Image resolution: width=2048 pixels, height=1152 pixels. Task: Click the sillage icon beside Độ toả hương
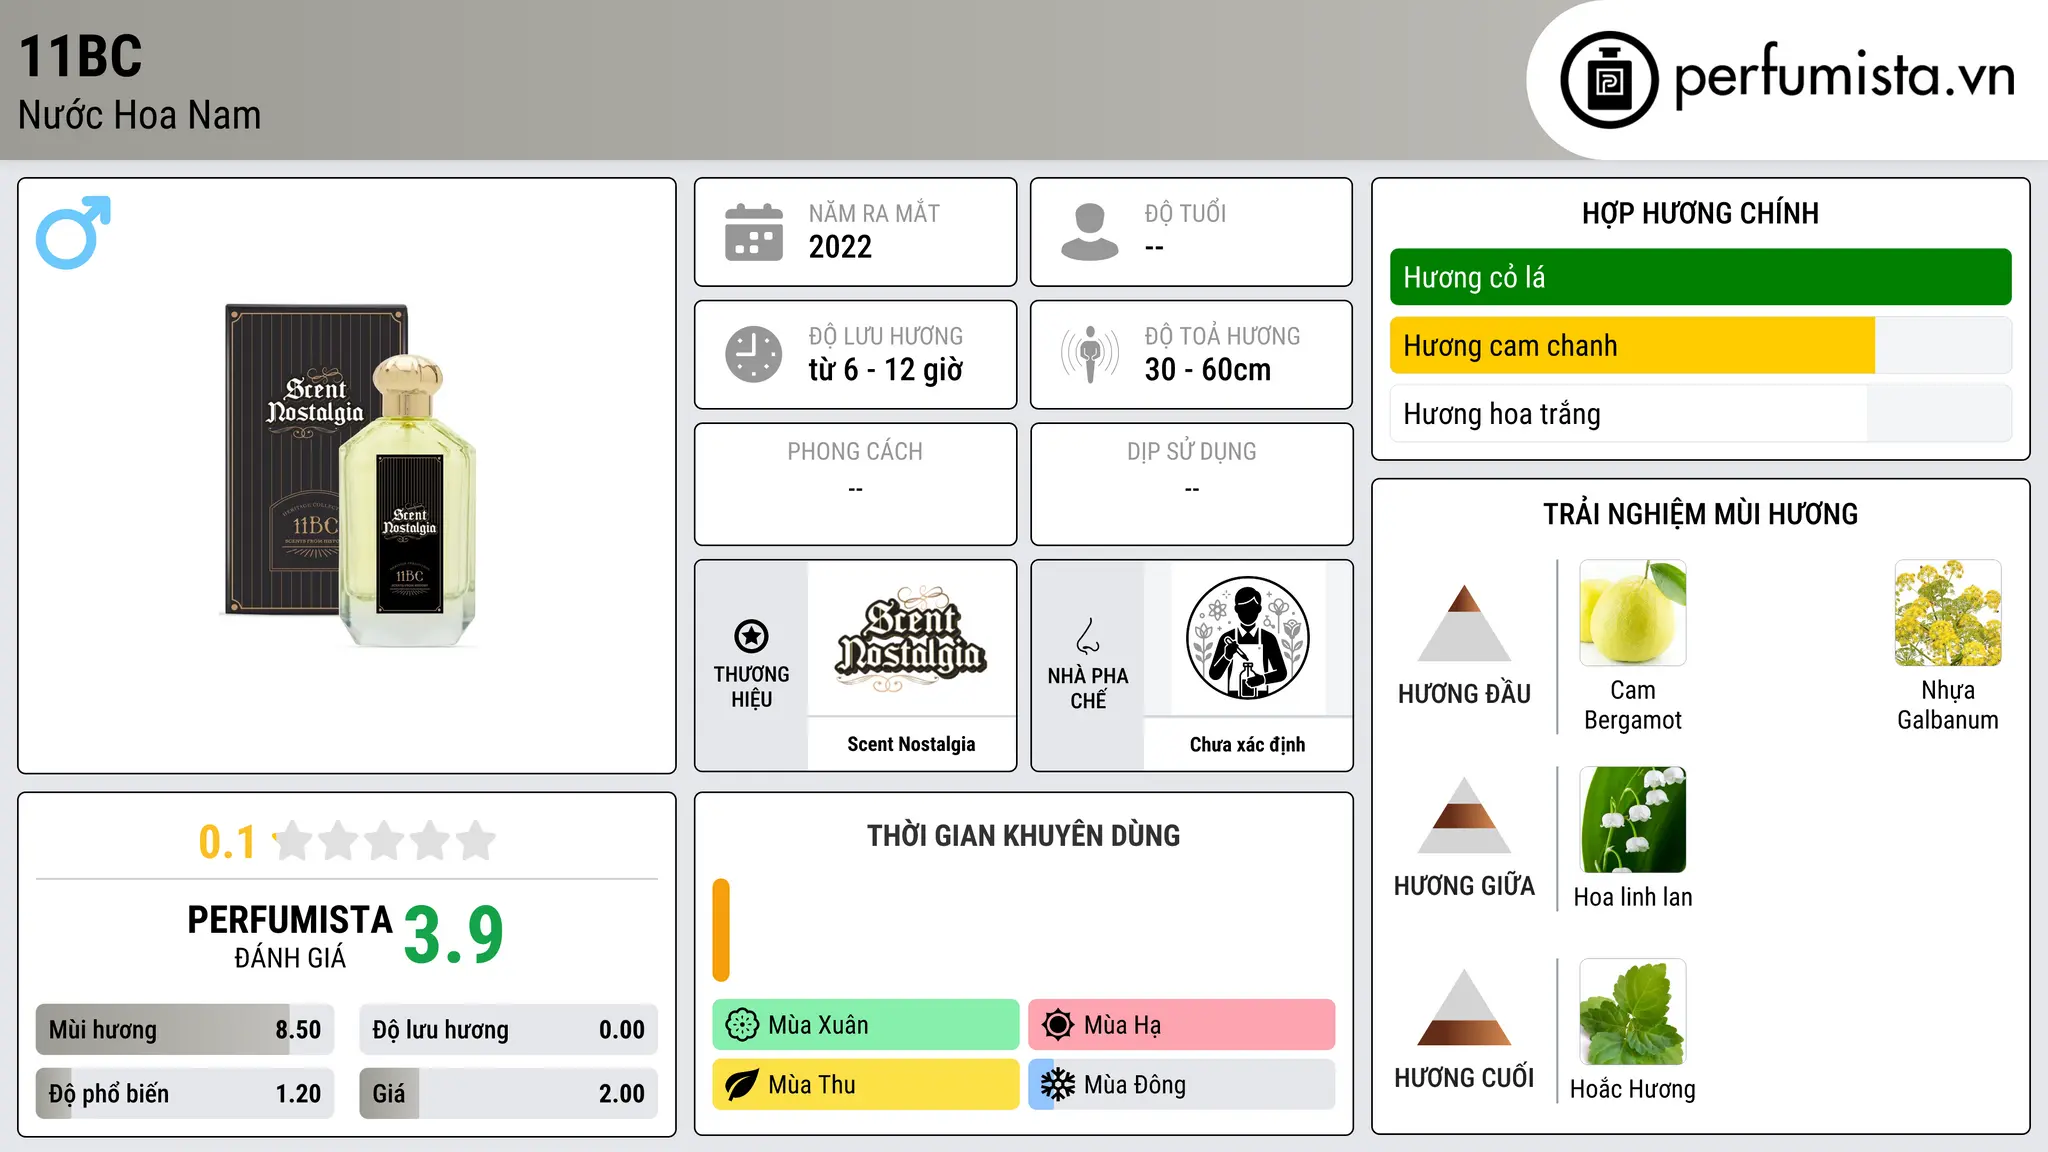tap(1090, 354)
